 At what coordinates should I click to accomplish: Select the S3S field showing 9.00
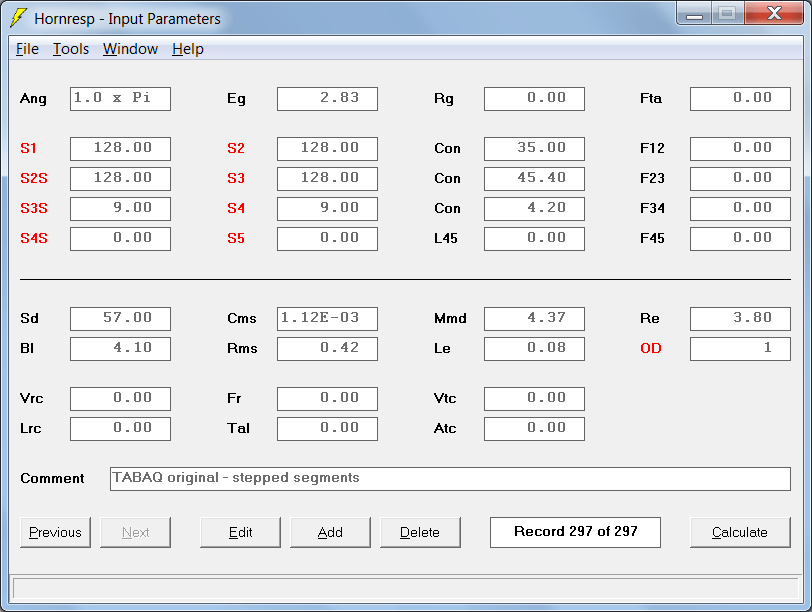pos(120,209)
